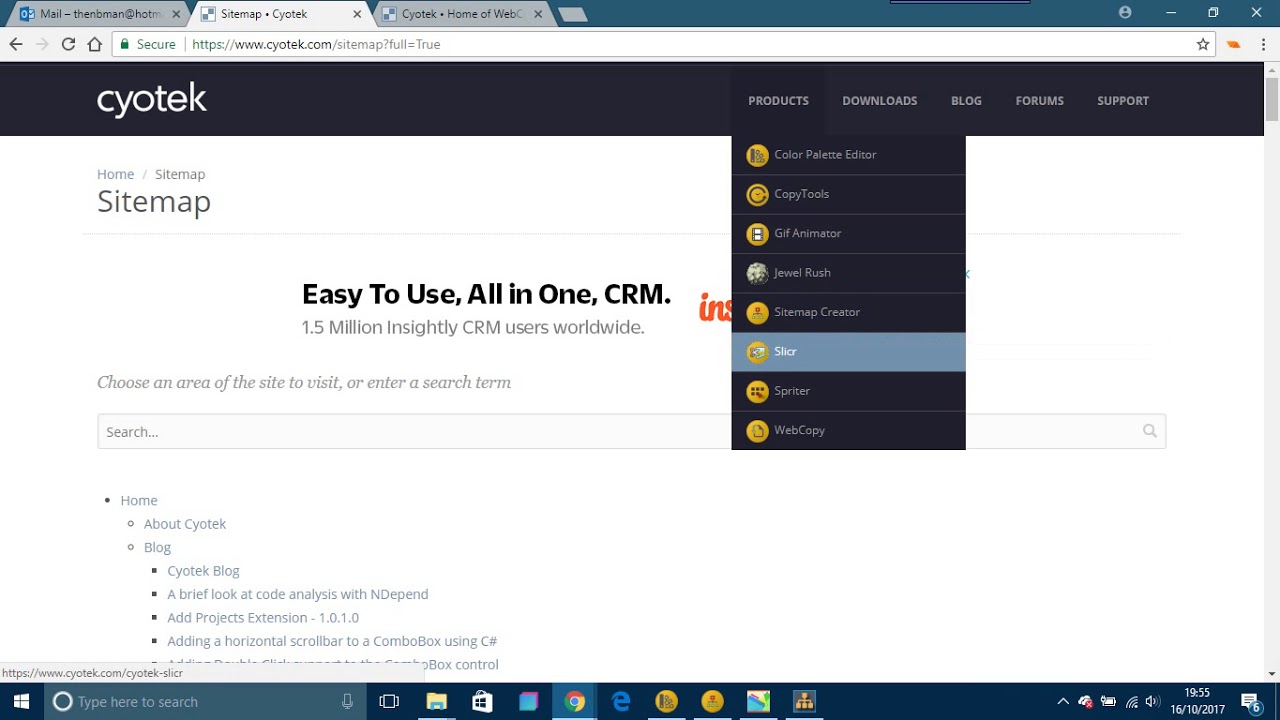Image resolution: width=1280 pixels, height=720 pixels.
Task: Go back to the previous page
Action: (16, 44)
